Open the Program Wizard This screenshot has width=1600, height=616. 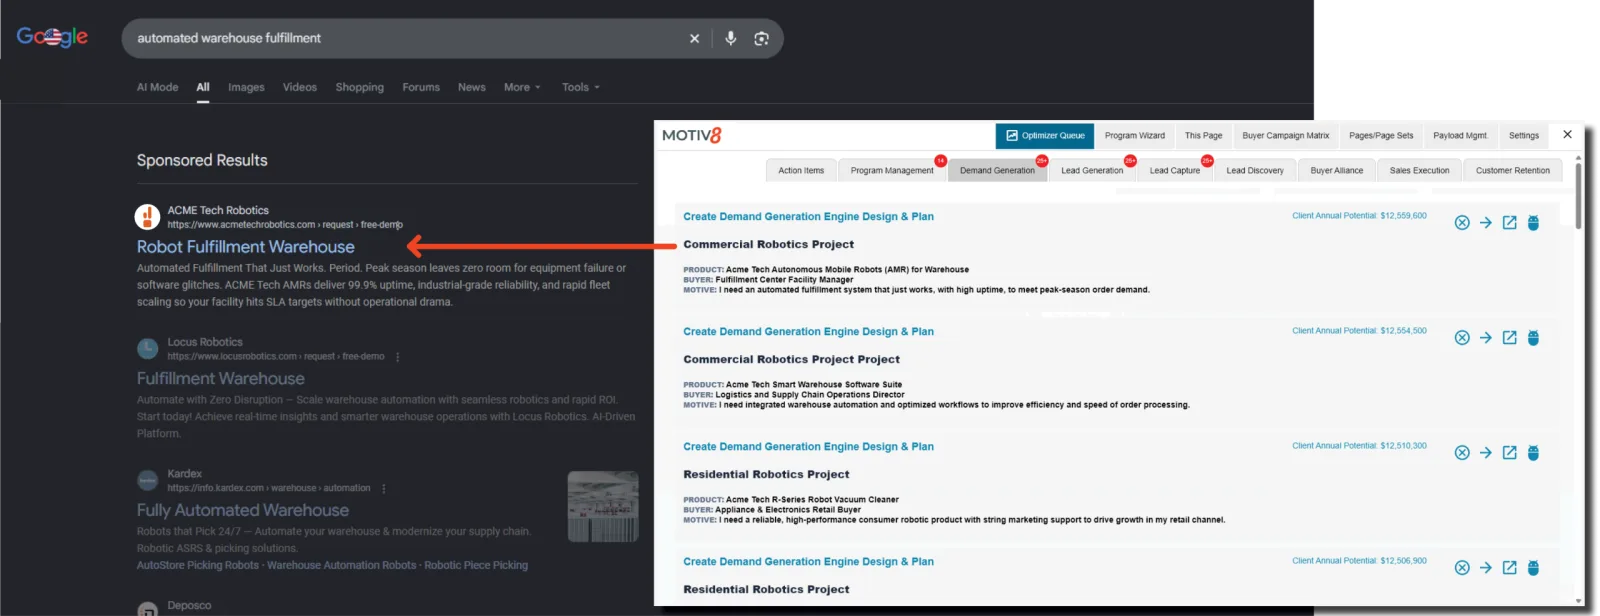[1135, 135]
